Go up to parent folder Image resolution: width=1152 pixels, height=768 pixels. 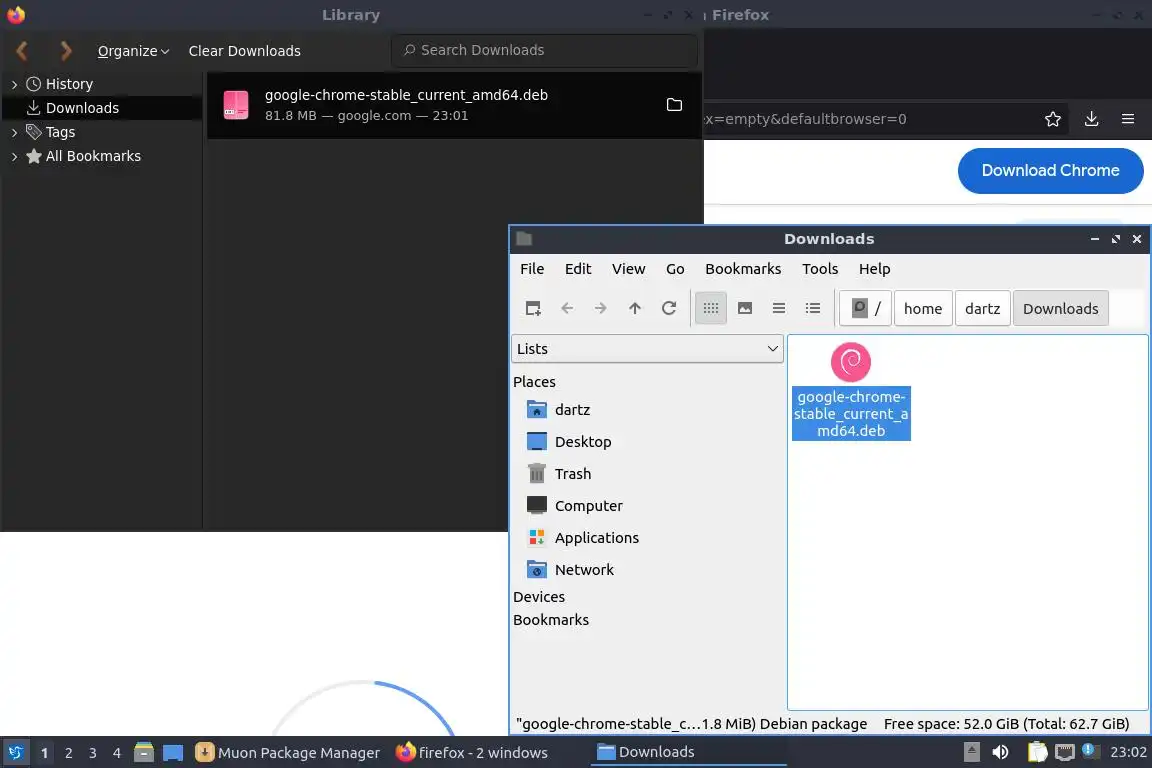point(635,309)
